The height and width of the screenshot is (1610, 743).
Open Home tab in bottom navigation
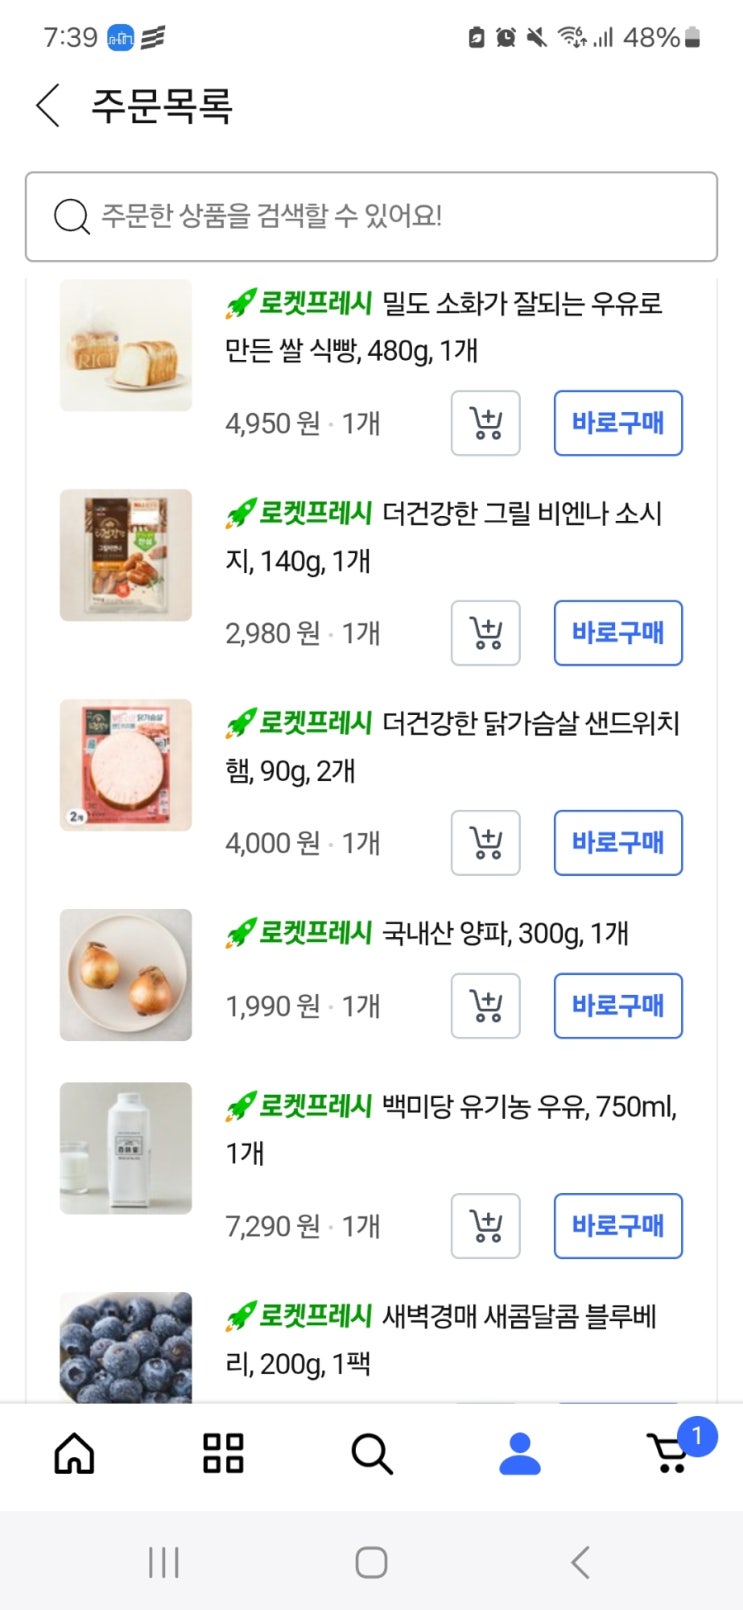tap(74, 1453)
